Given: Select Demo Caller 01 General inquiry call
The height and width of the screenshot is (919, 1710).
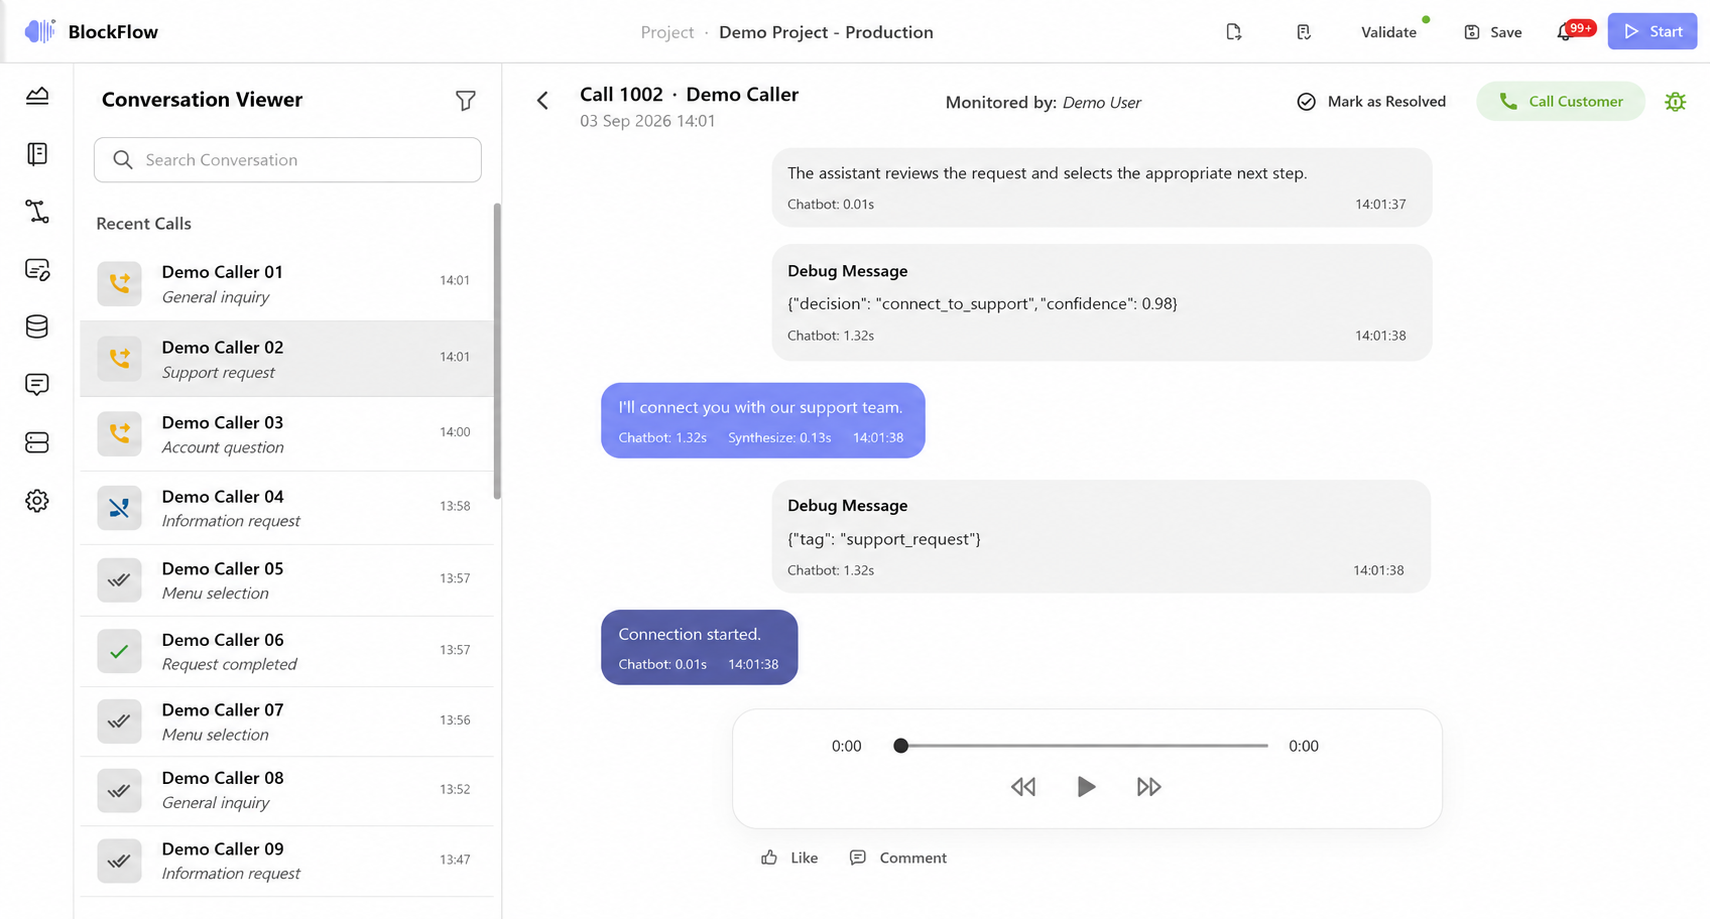Looking at the screenshot, I should coord(286,284).
